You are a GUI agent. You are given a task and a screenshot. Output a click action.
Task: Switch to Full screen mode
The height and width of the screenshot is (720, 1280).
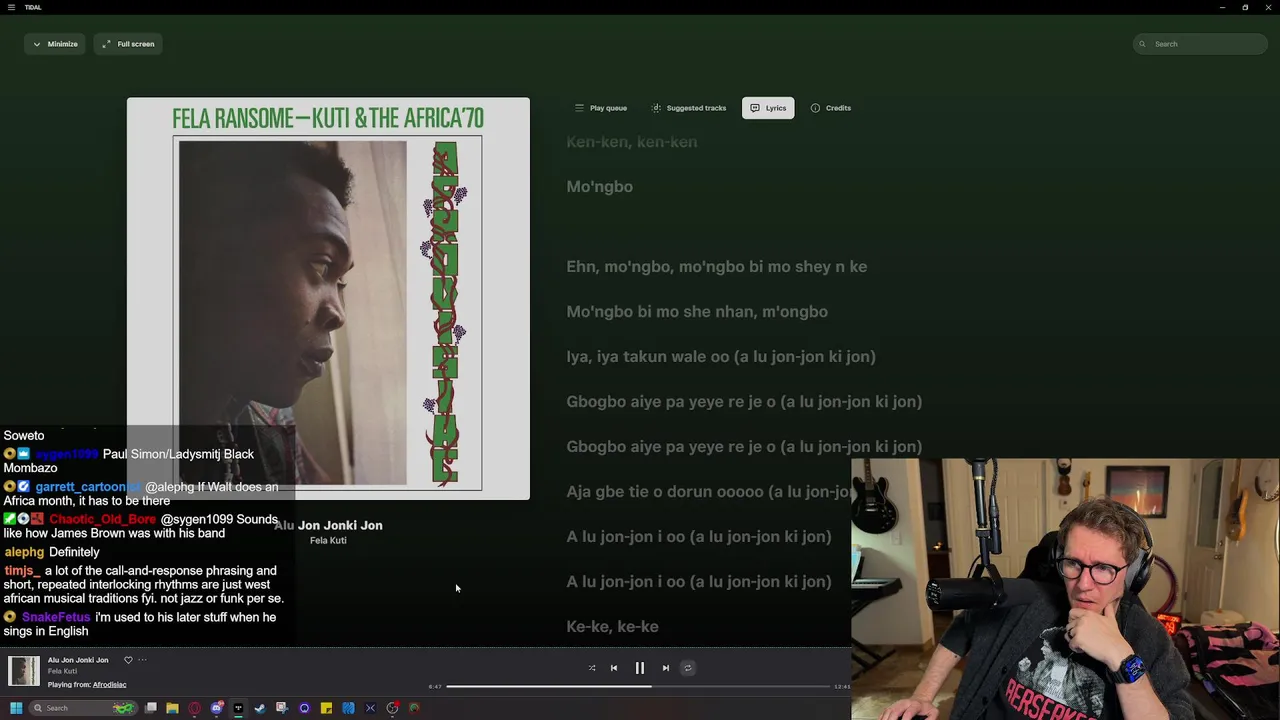point(128,44)
